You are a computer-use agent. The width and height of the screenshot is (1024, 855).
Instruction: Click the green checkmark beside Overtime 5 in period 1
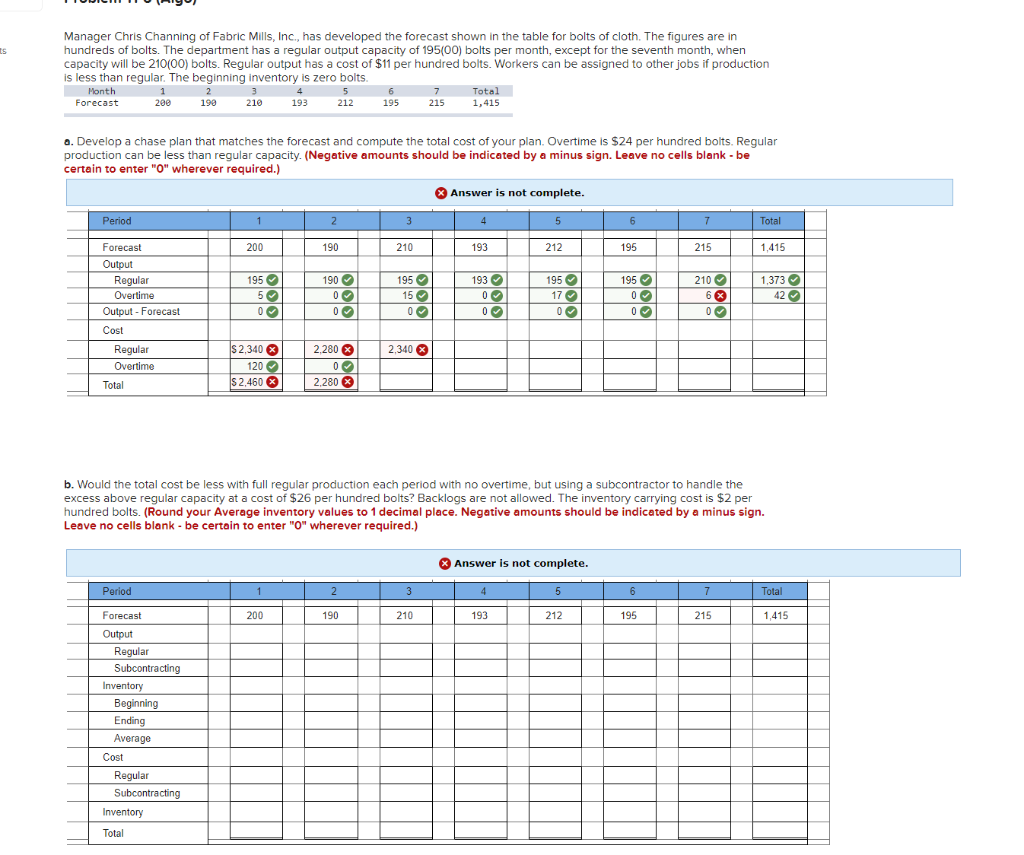274,294
